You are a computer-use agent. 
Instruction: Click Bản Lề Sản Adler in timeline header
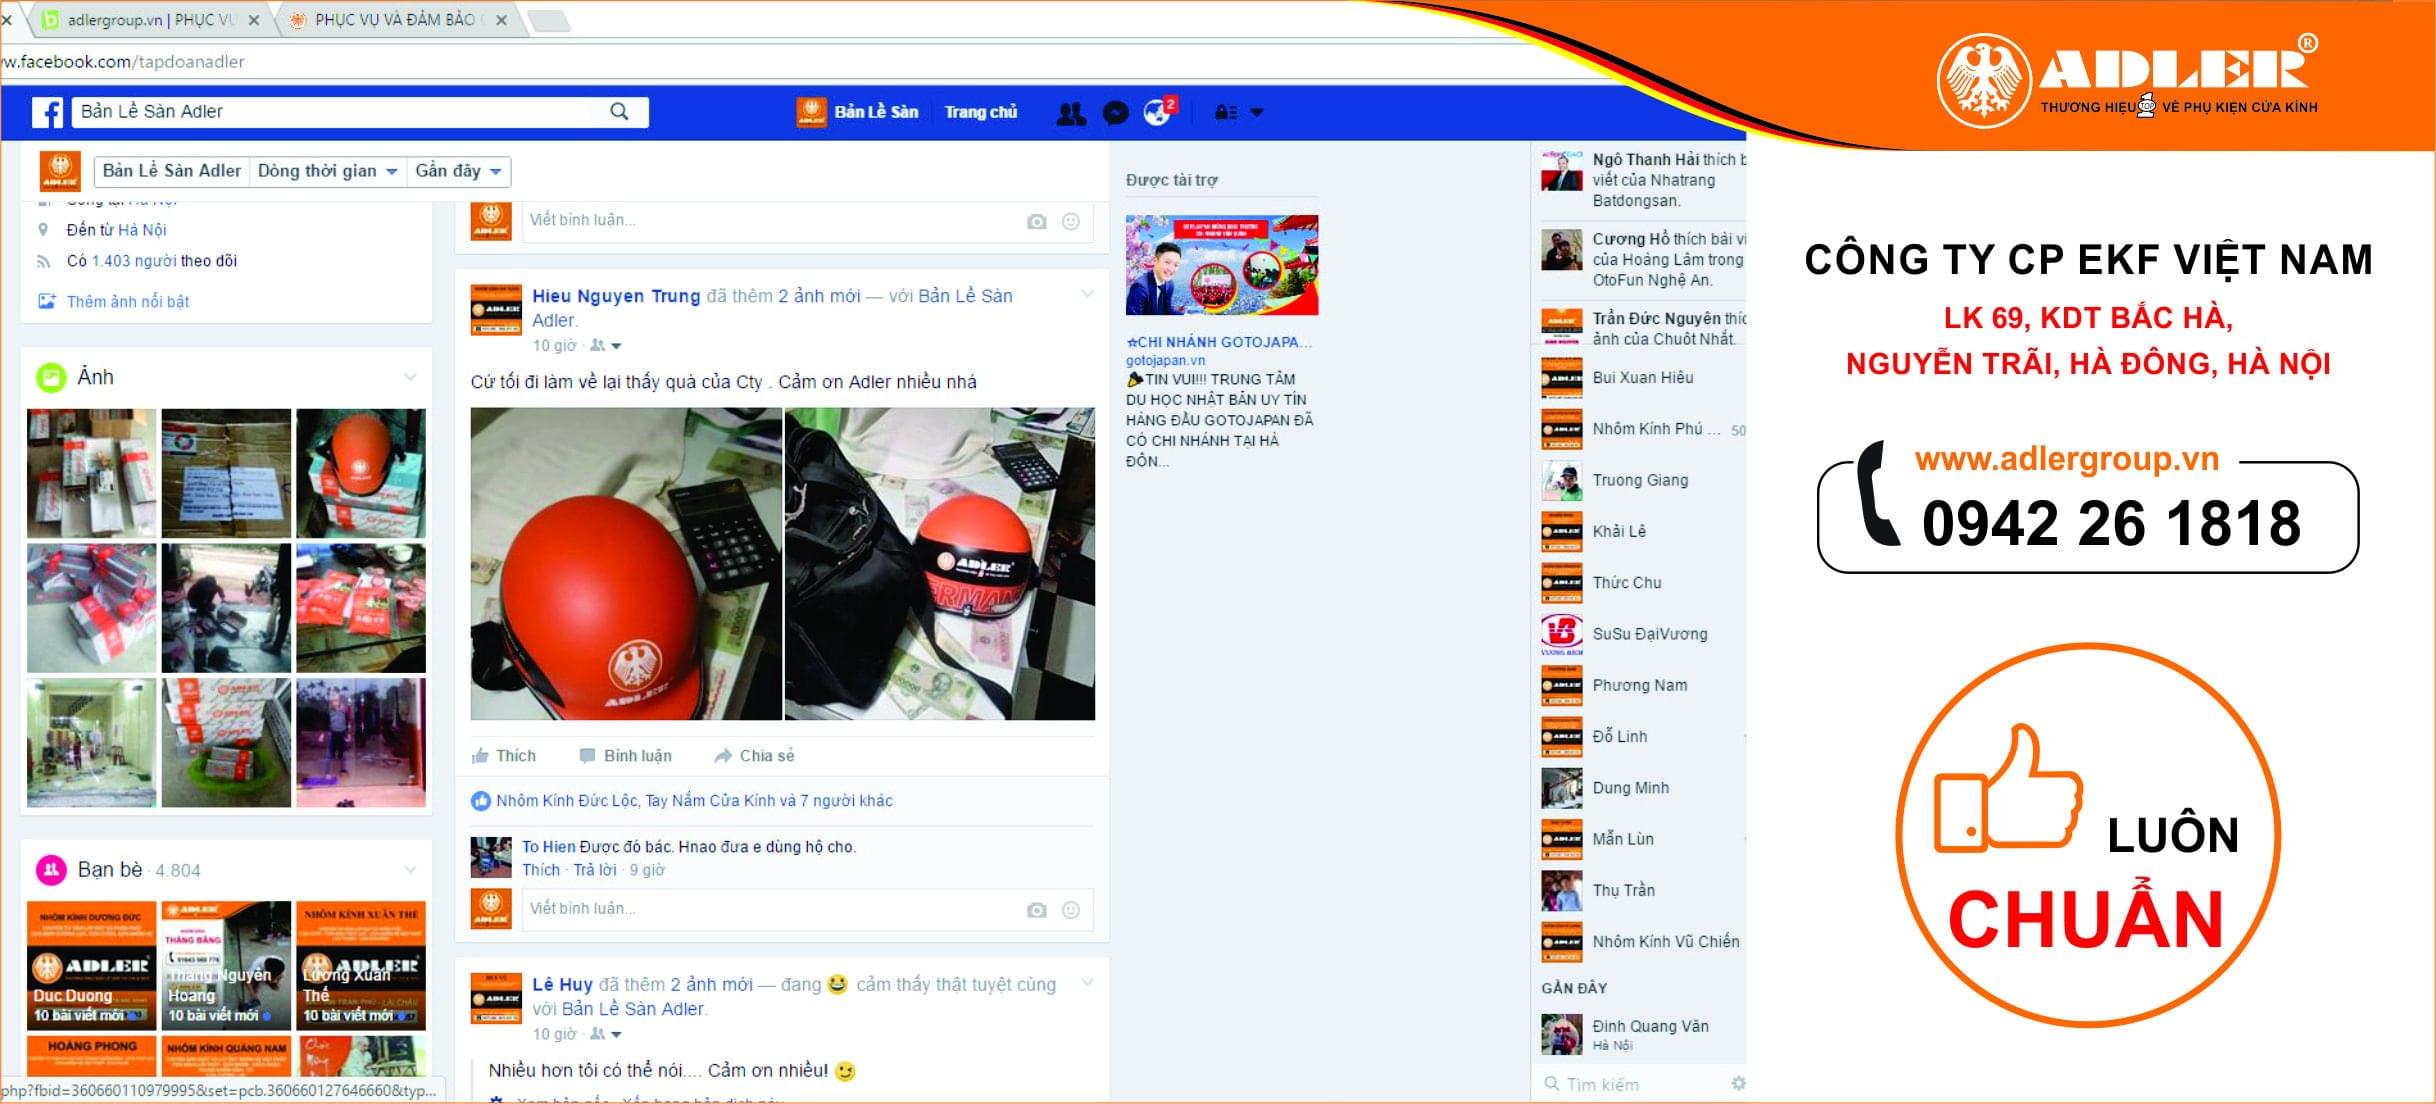tap(171, 171)
